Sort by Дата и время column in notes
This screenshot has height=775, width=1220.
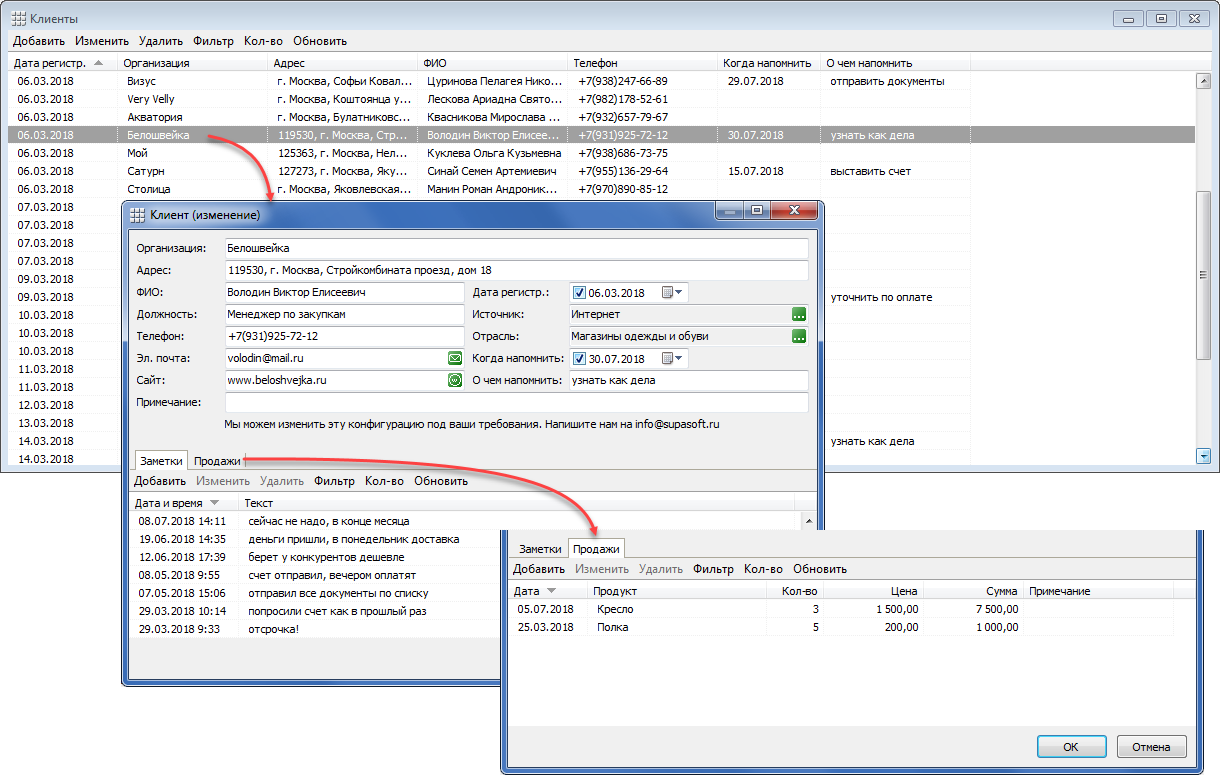(x=169, y=503)
